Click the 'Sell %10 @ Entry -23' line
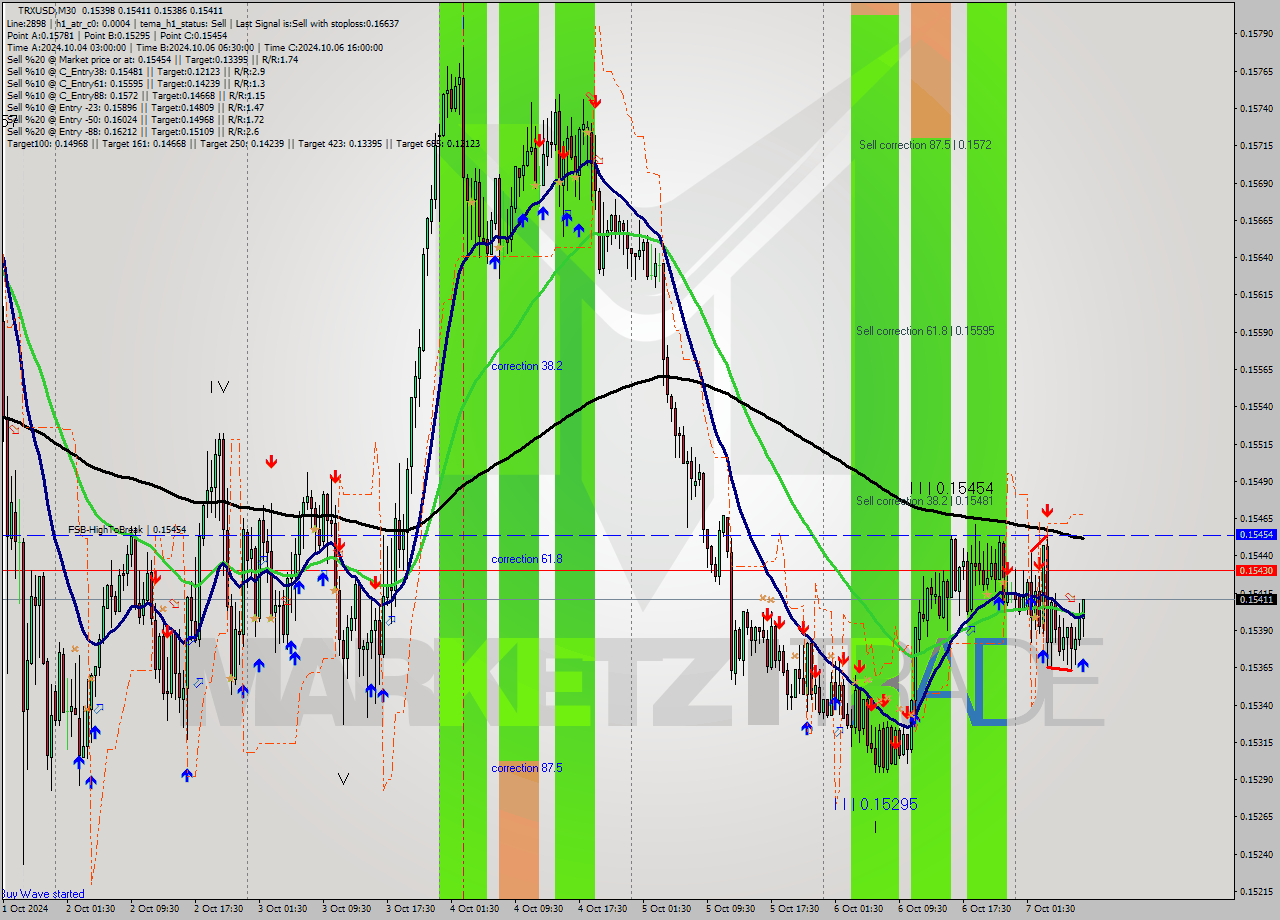Screen dimensions: 1280x920 135,107
